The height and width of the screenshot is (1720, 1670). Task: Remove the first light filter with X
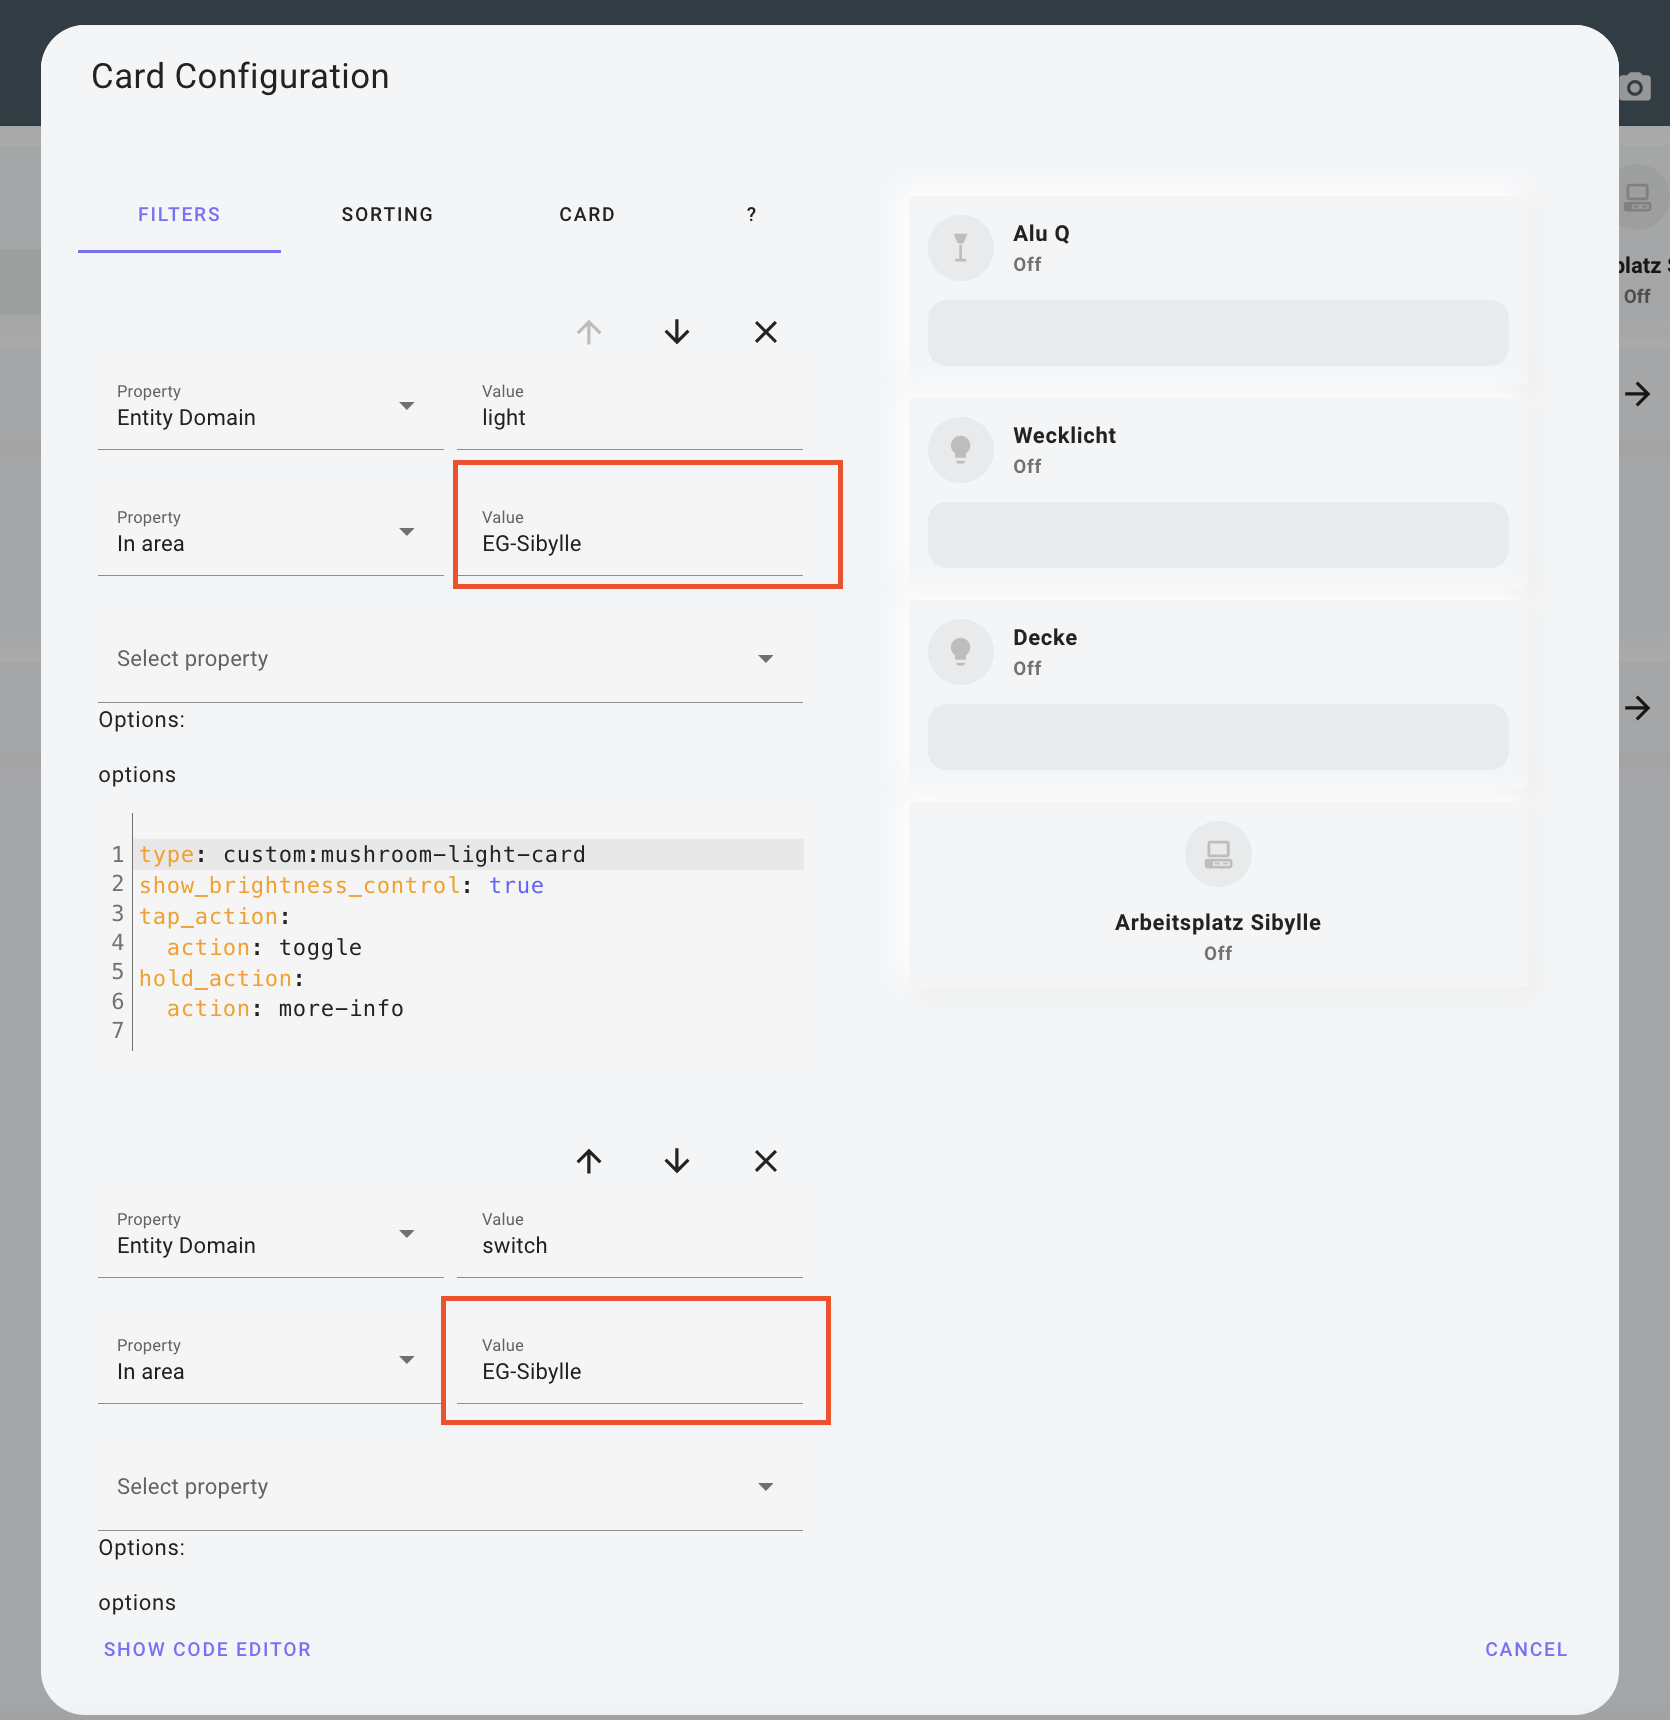click(766, 332)
